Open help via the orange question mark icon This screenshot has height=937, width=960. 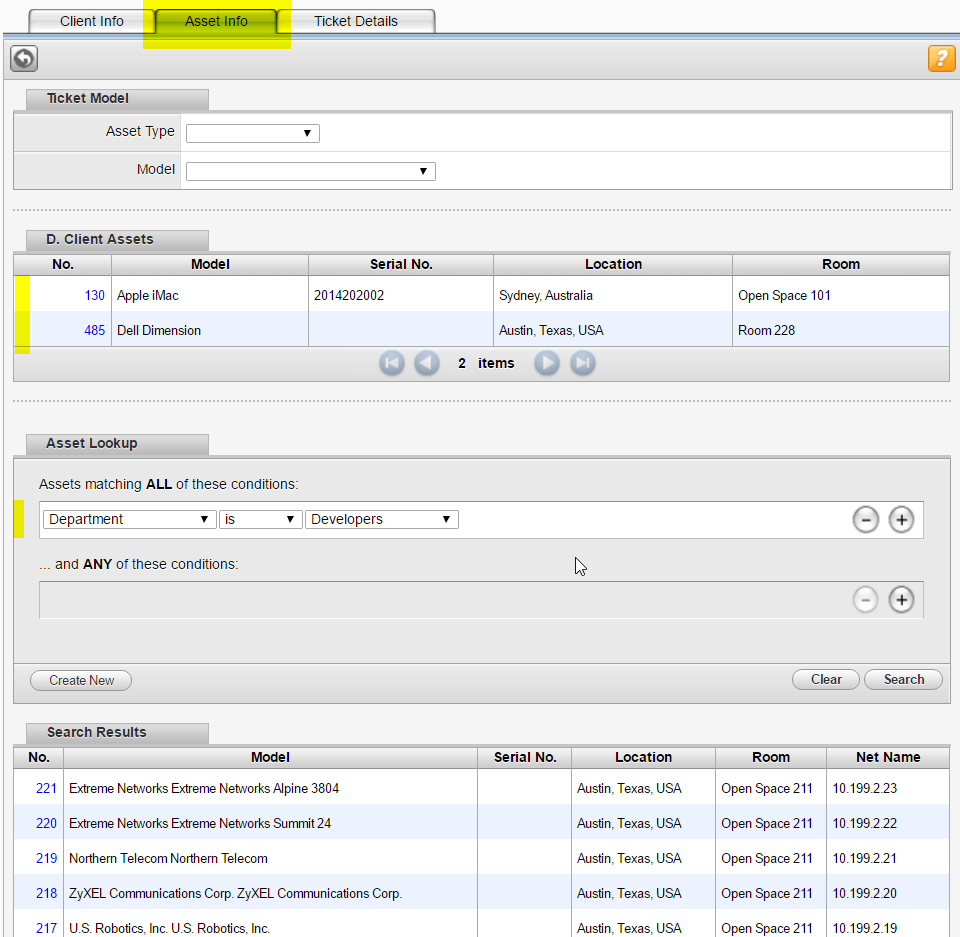941,59
